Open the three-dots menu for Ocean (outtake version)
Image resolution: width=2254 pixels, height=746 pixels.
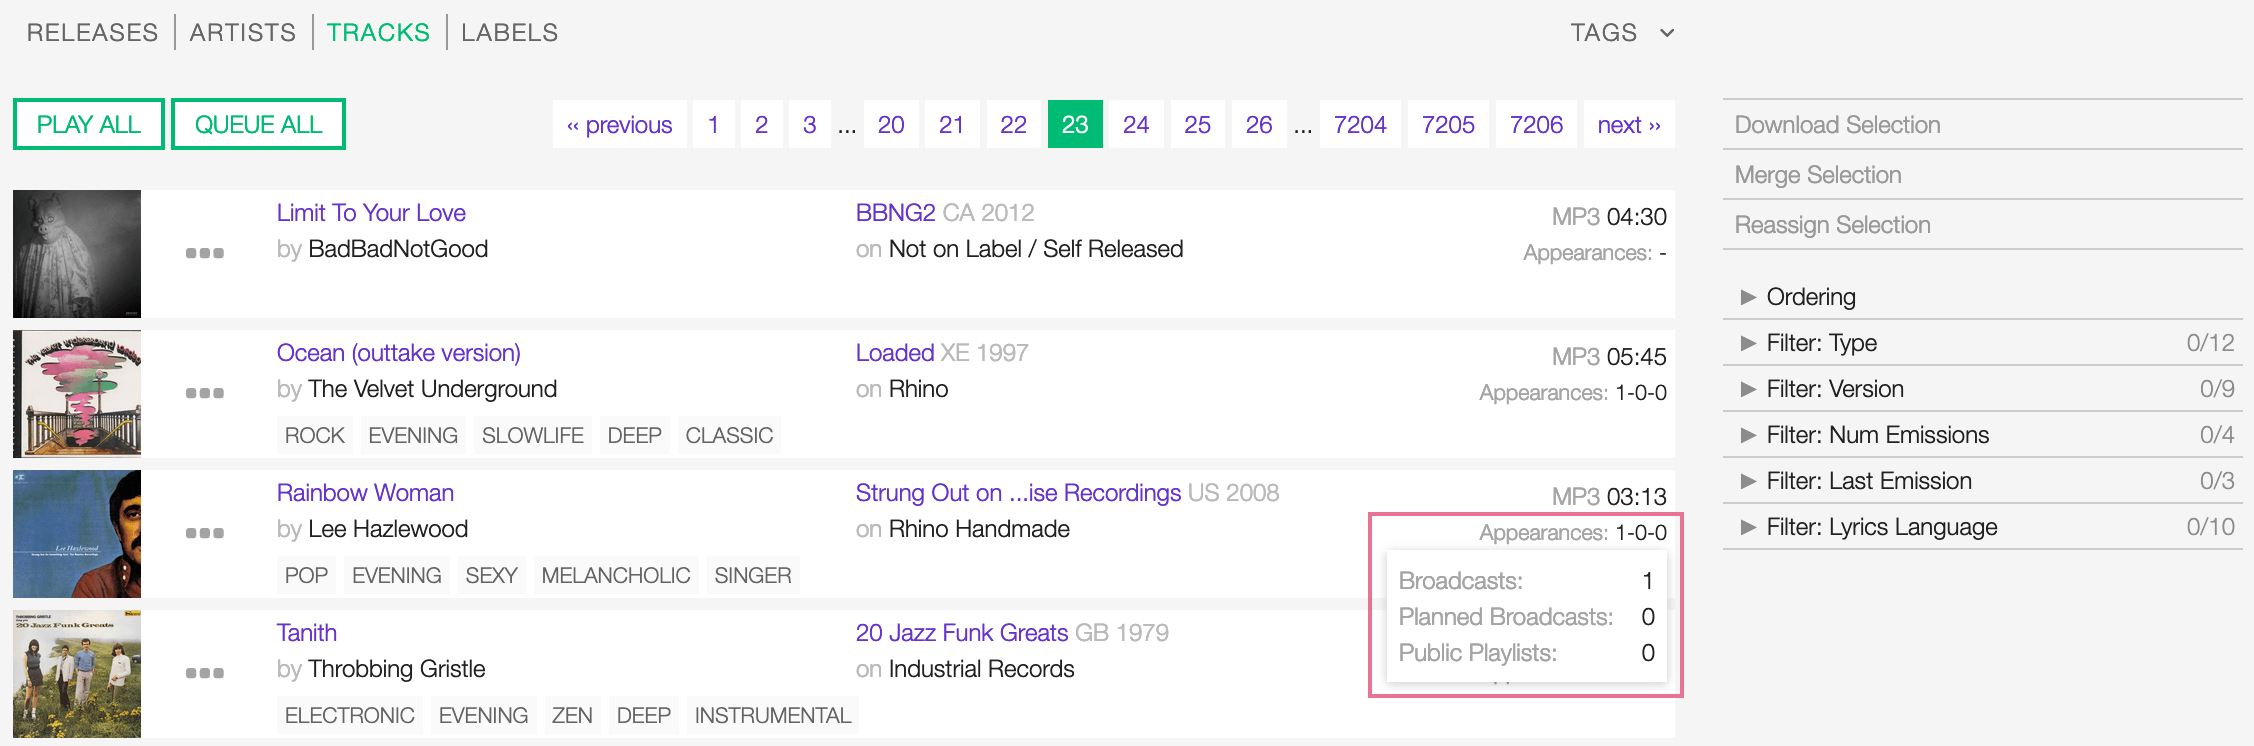coord(205,393)
